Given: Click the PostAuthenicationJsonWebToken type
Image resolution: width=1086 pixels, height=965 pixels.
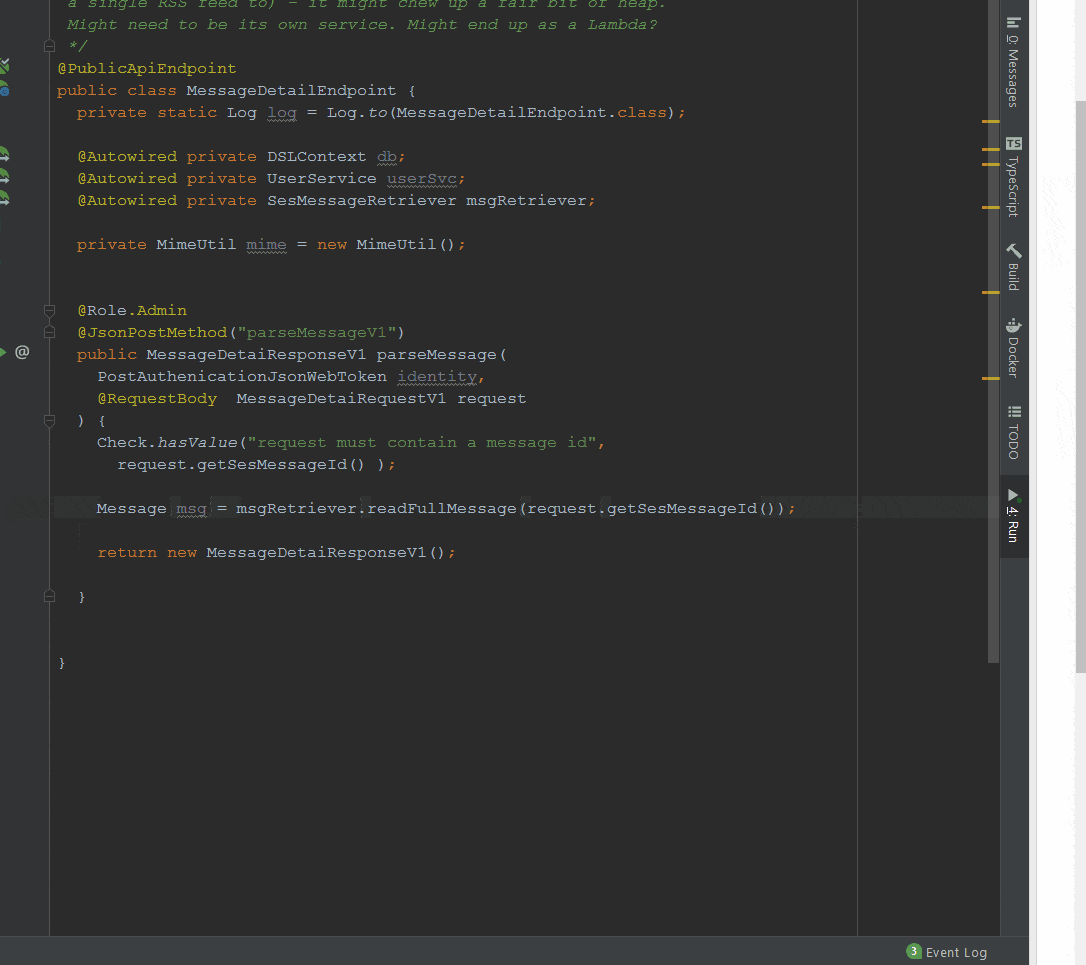Looking at the screenshot, I should click(242, 377).
